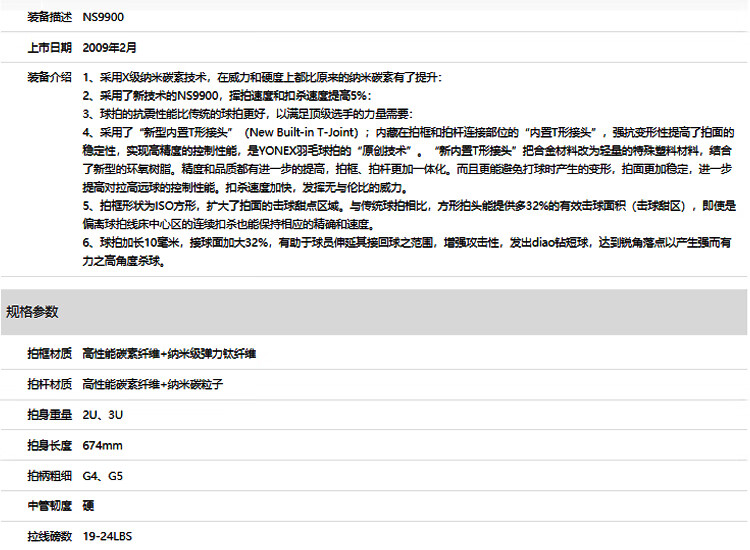The height and width of the screenshot is (550, 750).
Task: Click intro line 6 about 球拍加长10毫米
Action: pos(407,252)
